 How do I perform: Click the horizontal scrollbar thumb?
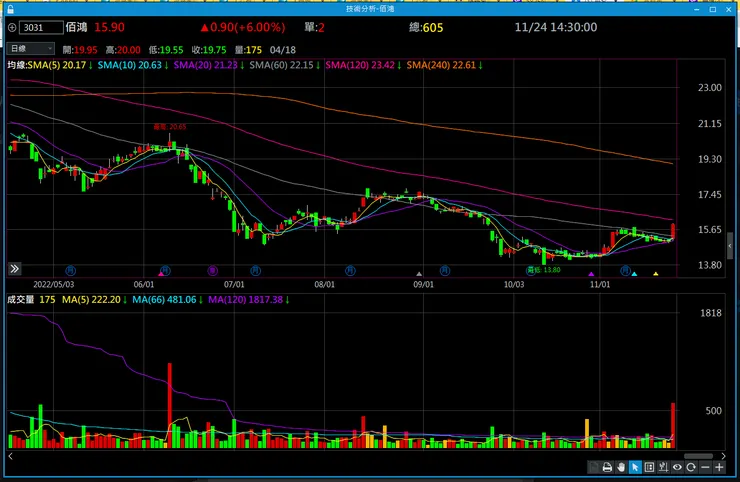click(698, 456)
